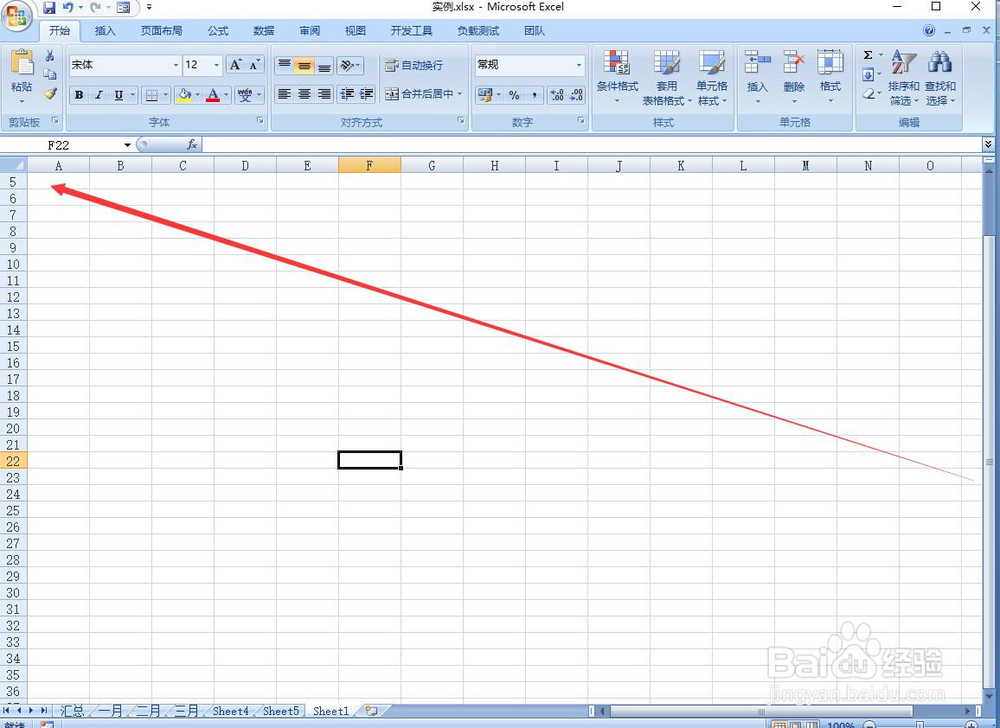The image size is (1000, 728).
Task: Open the Sheet4 sheet tab
Action: [231, 710]
